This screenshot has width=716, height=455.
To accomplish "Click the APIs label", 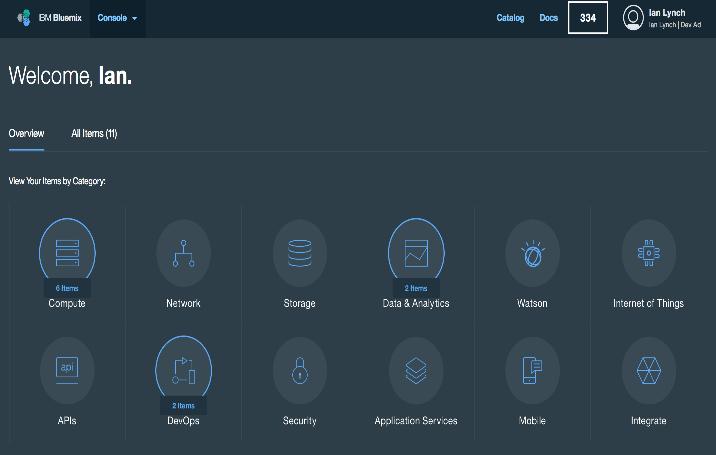I will [67, 421].
